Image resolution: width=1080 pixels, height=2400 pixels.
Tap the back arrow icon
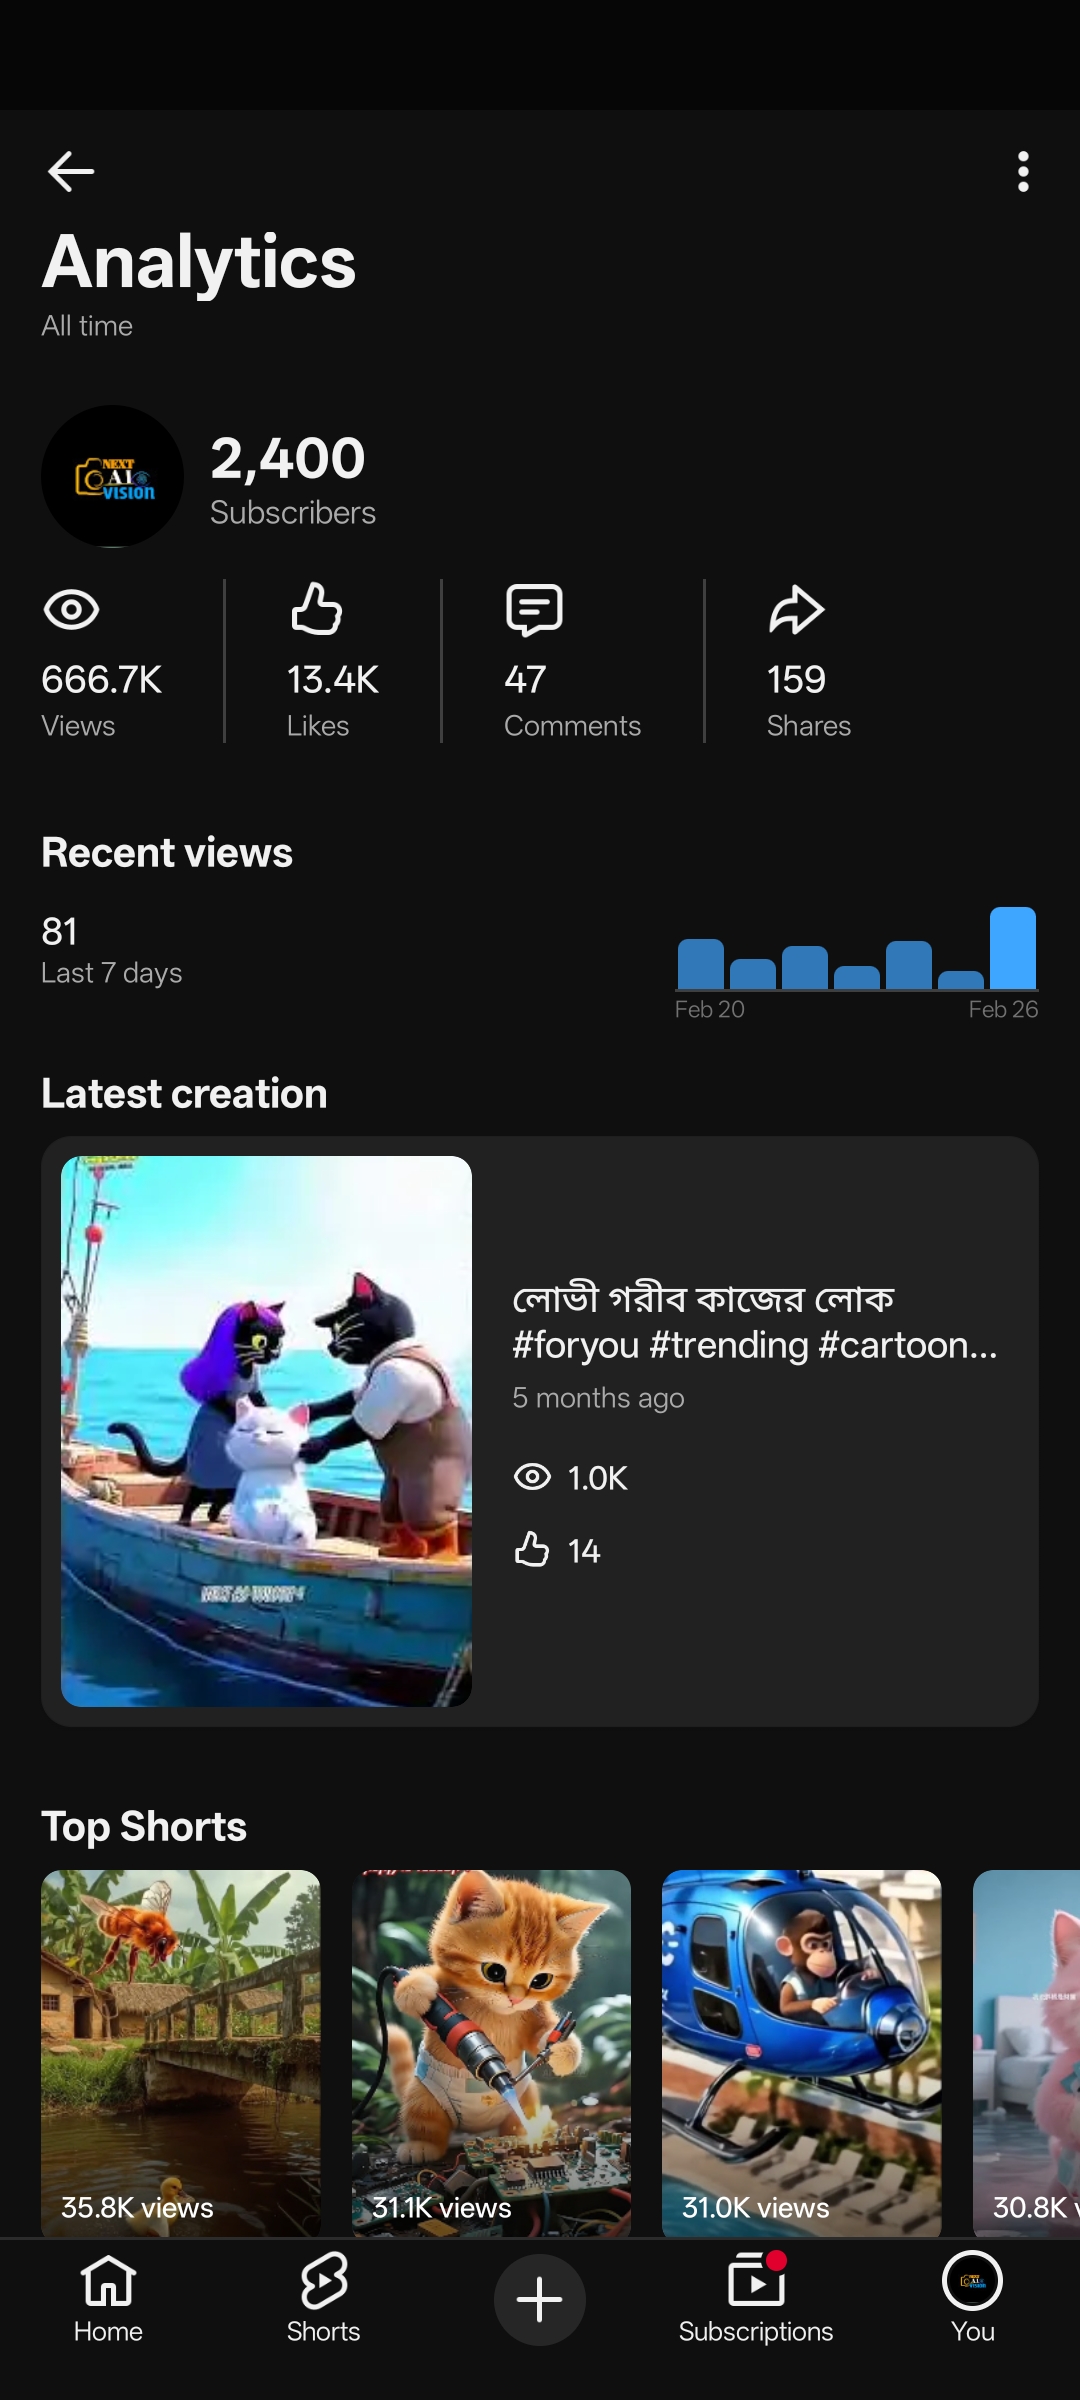pyautogui.click(x=71, y=172)
